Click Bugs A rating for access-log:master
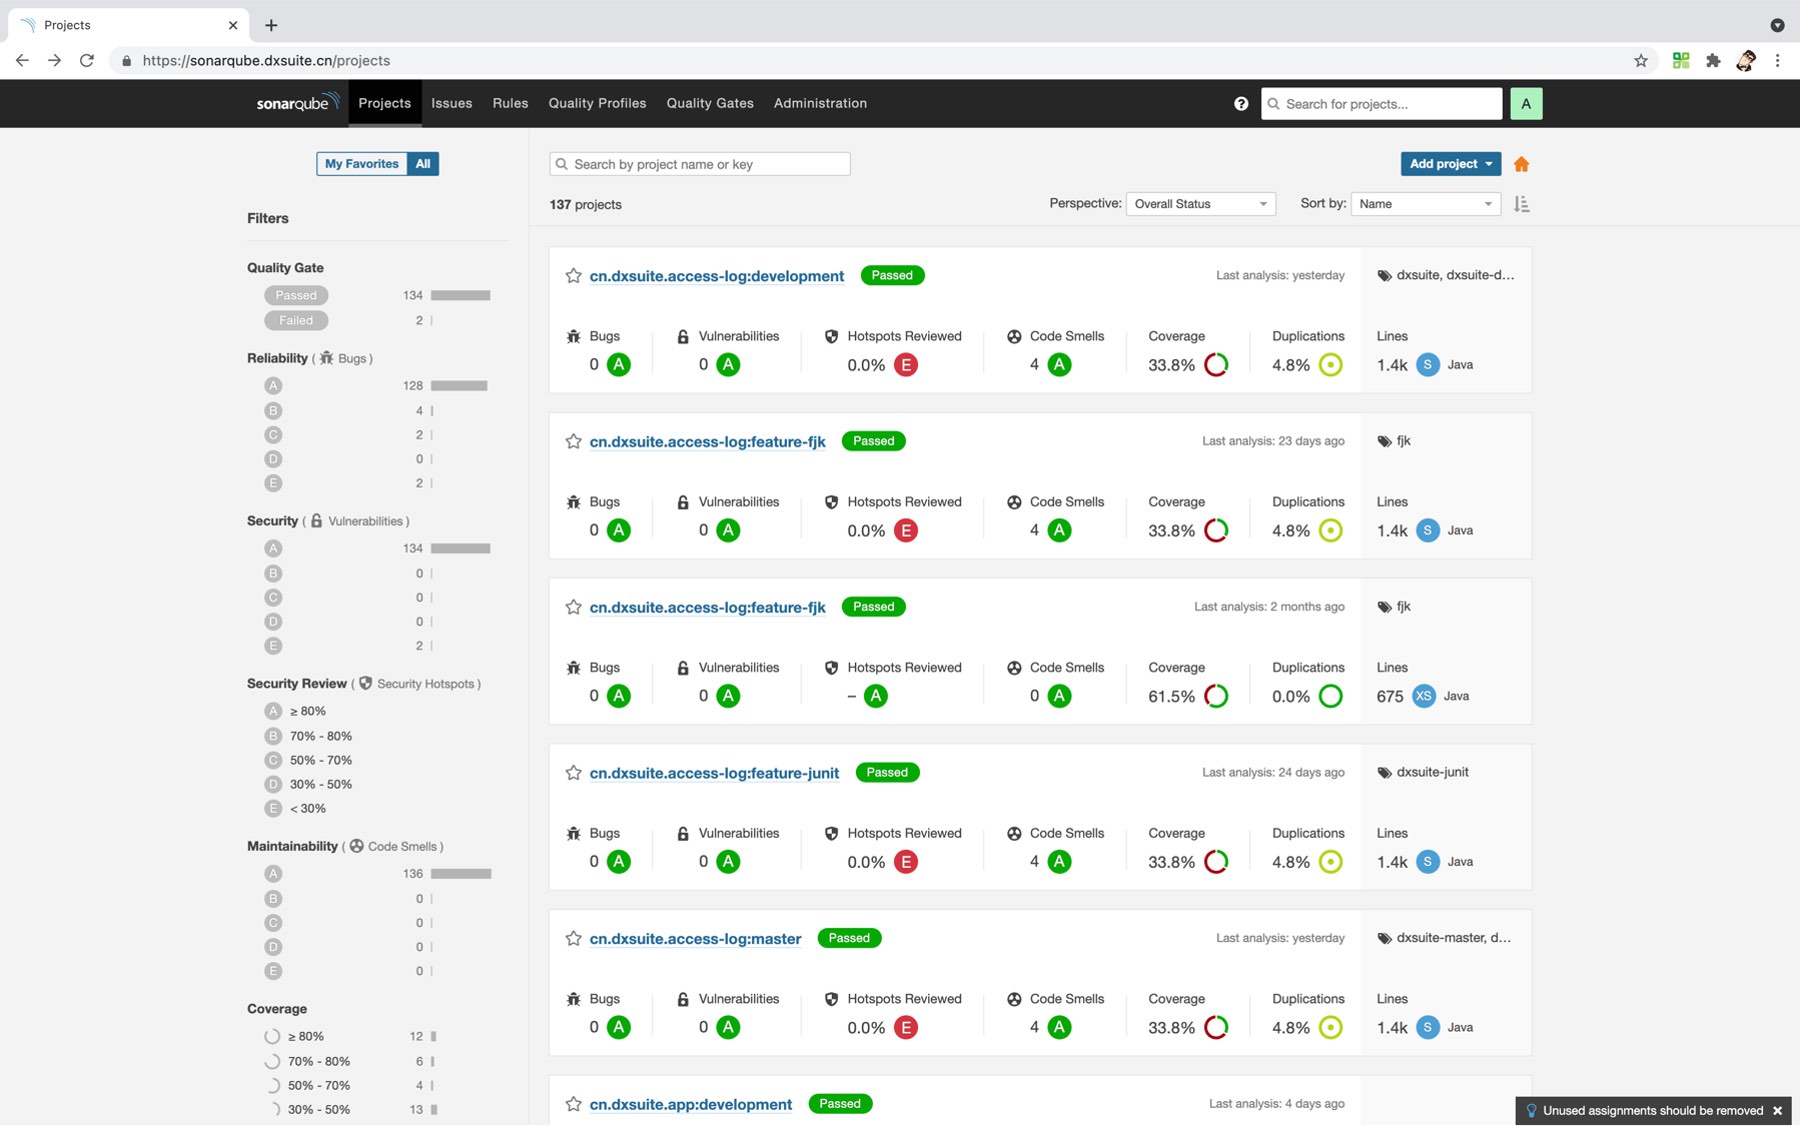 [619, 1028]
